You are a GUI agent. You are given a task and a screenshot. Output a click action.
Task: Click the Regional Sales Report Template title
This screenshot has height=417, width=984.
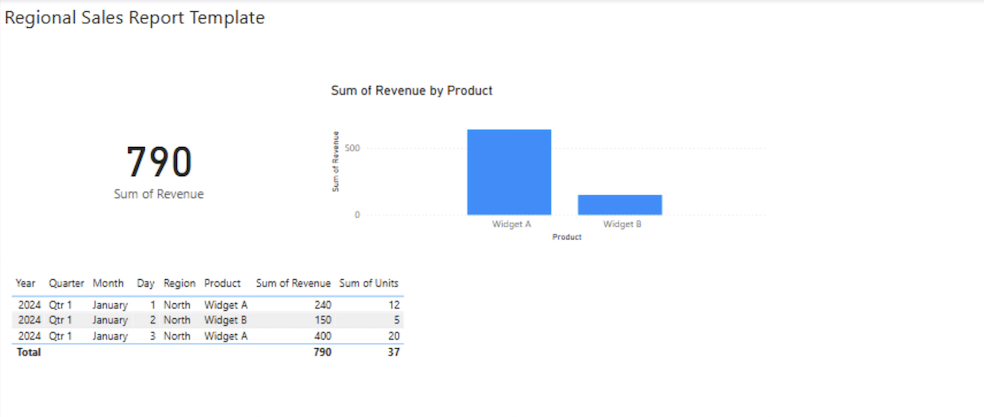135,18
